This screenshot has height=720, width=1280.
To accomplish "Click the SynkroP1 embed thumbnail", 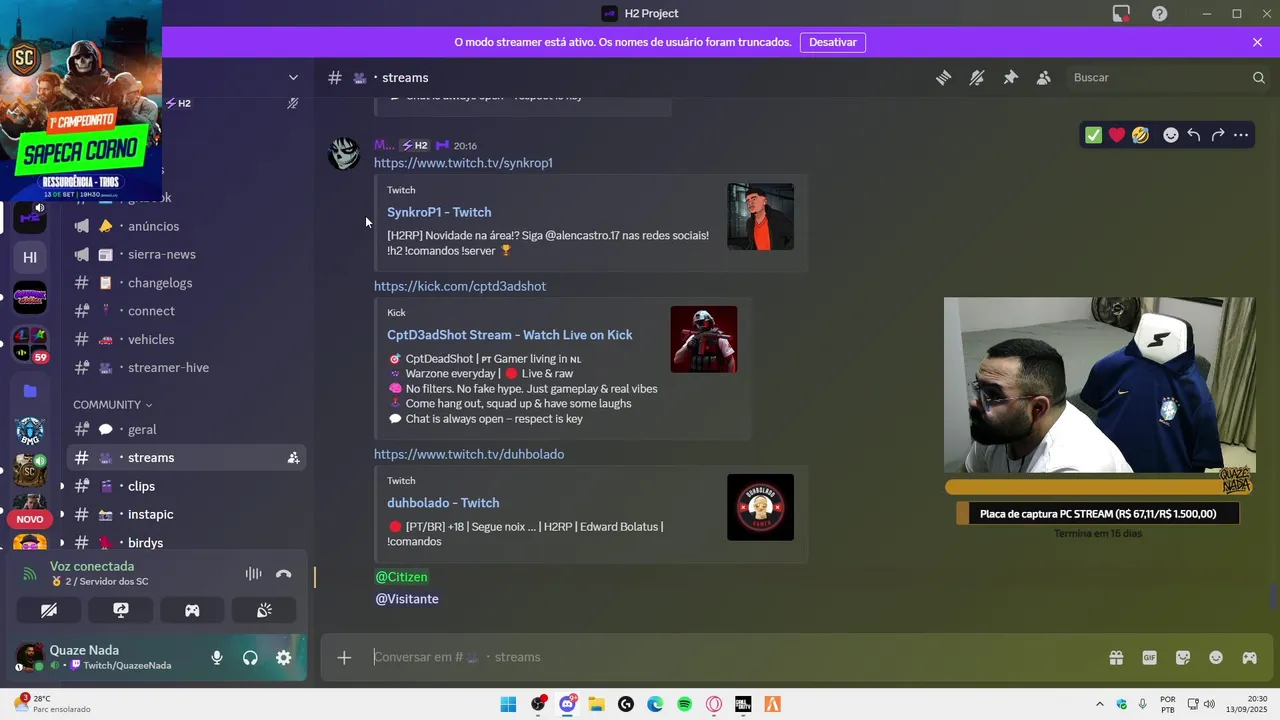I will 760,216.
